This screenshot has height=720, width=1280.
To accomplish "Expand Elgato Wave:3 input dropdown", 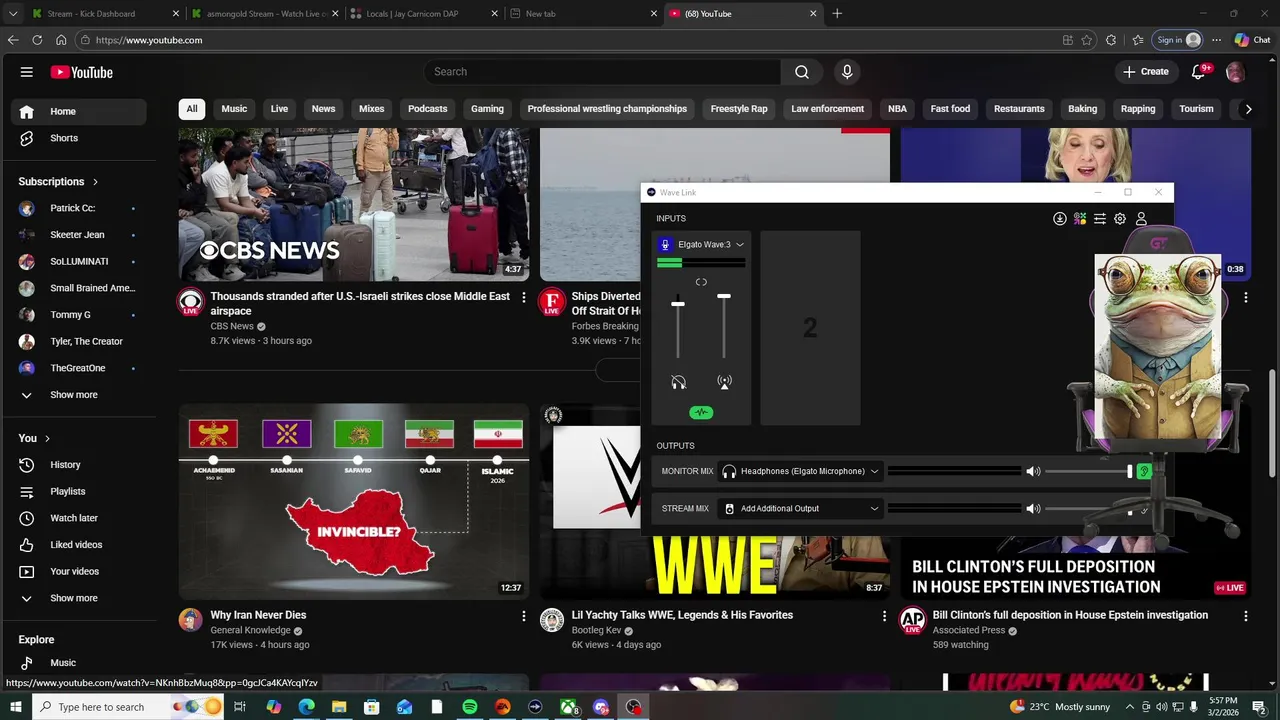I will click(740, 244).
